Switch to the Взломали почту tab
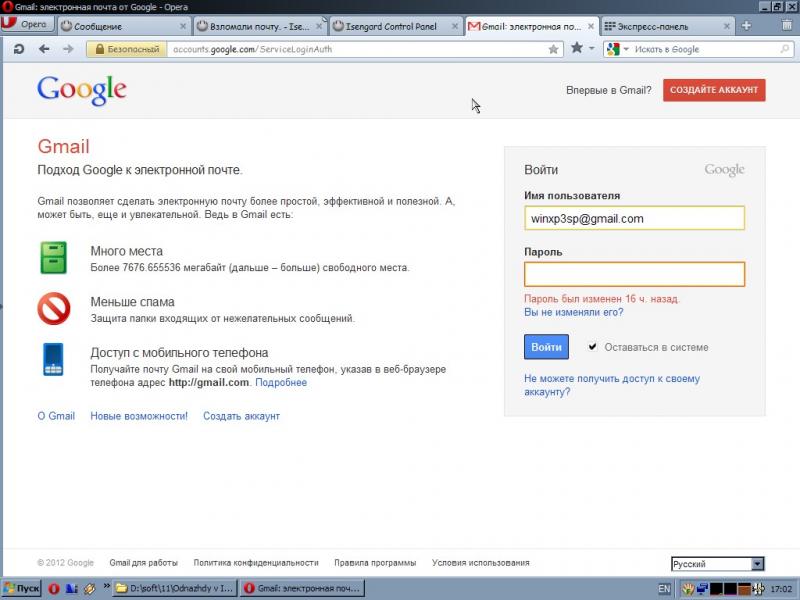Image resolution: width=800 pixels, height=600 pixels. point(260,26)
